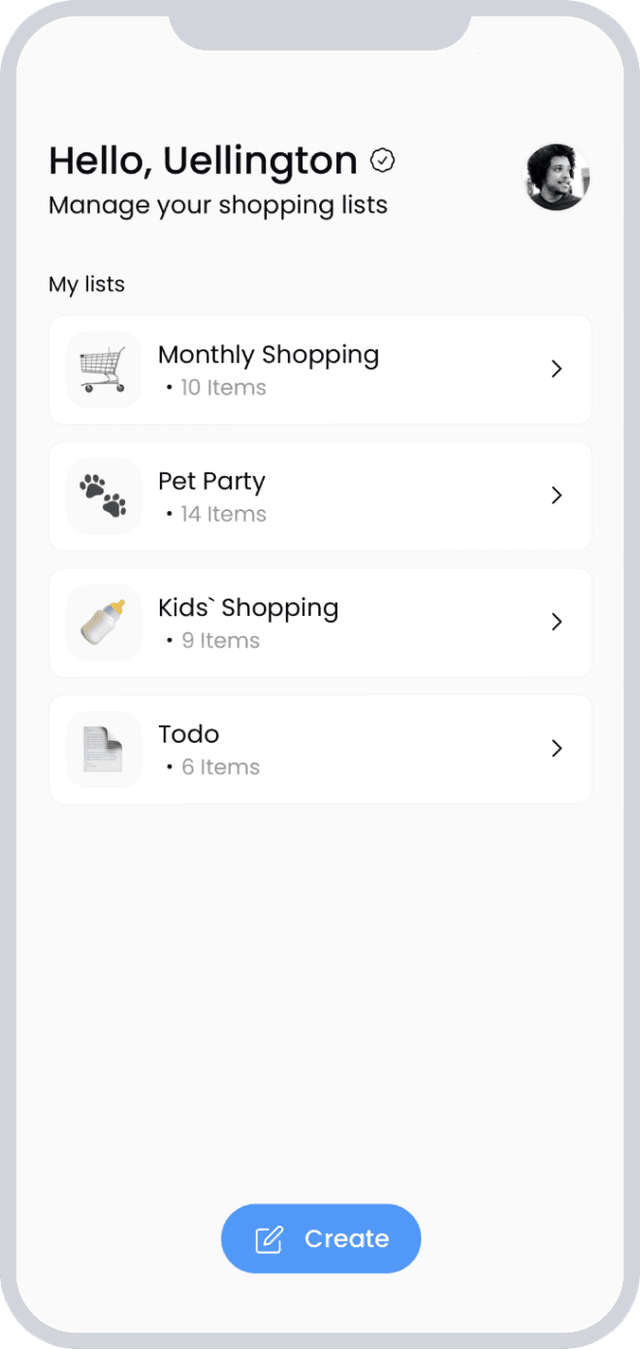The width and height of the screenshot is (640, 1350).
Task: Expand Pet Party with its chevron arrow
Action: tap(557, 496)
